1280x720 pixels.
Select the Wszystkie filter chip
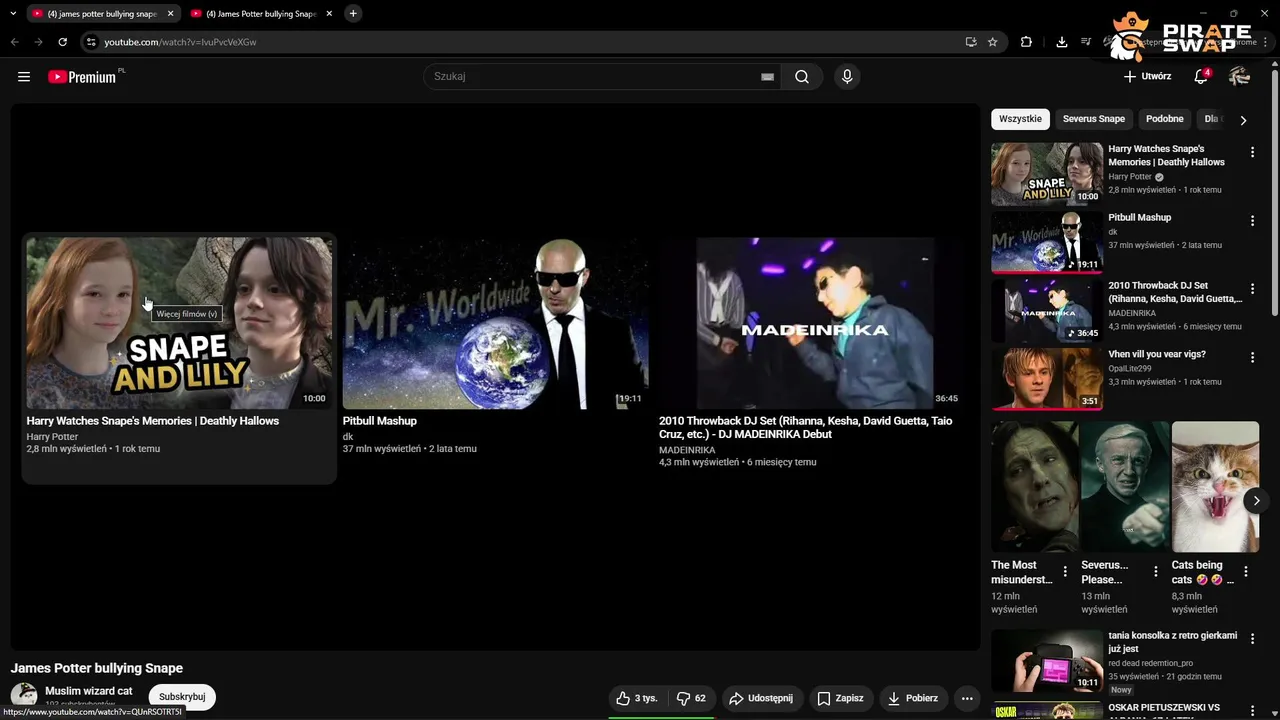click(1020, 119)
